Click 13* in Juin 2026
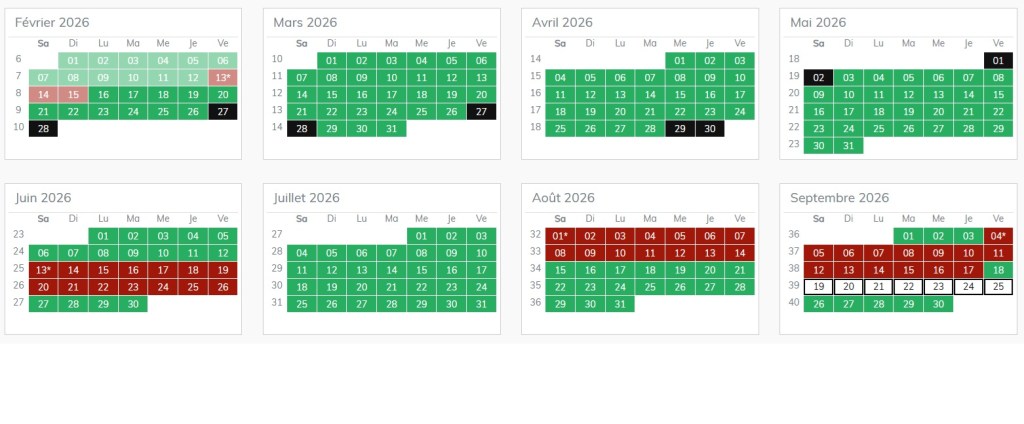The image size is (1024, 424). [x=43, y=270]
